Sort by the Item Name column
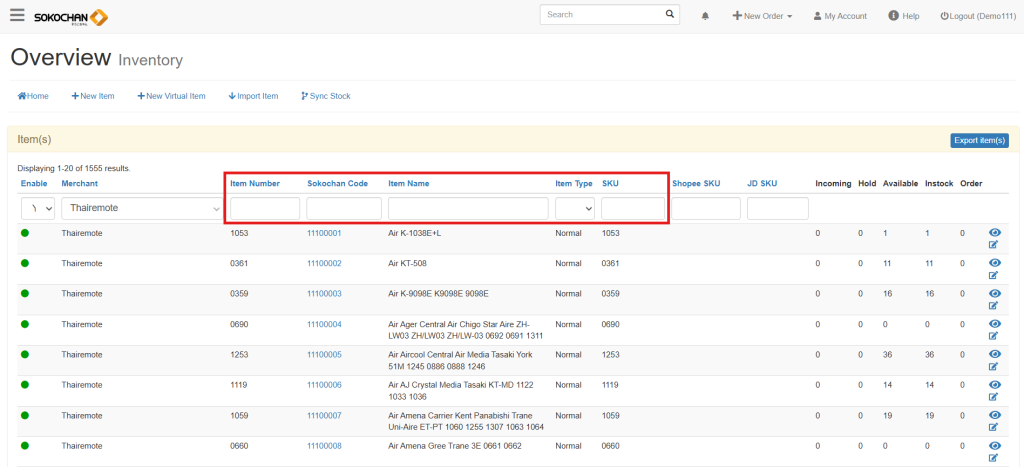Screen dimensions: 1024x467 click(408, 184)
